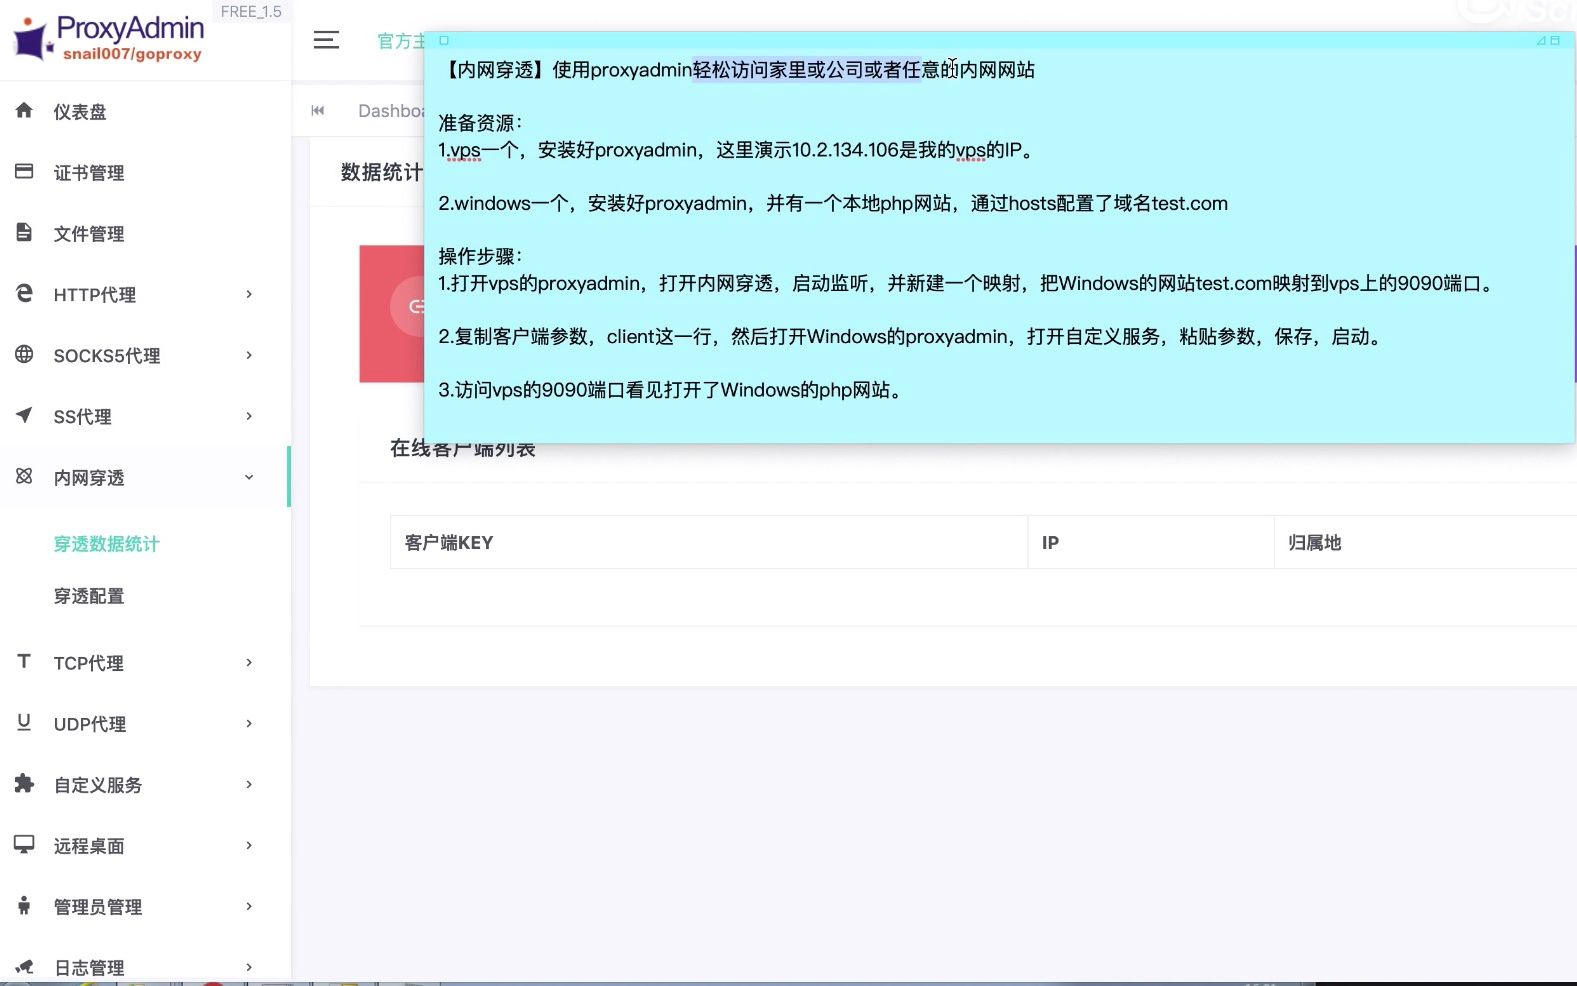Select the 穿透数据统计 submenu item
This screenshot has width=1577, height=986.
[x=106, y=544]
